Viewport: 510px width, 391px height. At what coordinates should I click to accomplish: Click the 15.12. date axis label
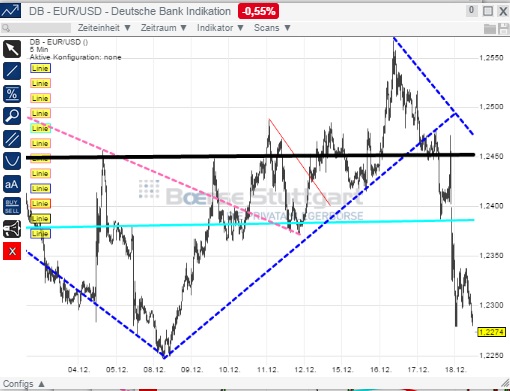343,370
